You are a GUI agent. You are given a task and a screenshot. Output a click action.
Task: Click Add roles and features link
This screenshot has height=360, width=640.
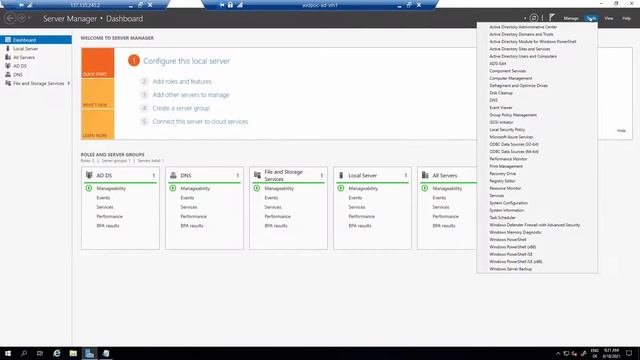[182, 82]
